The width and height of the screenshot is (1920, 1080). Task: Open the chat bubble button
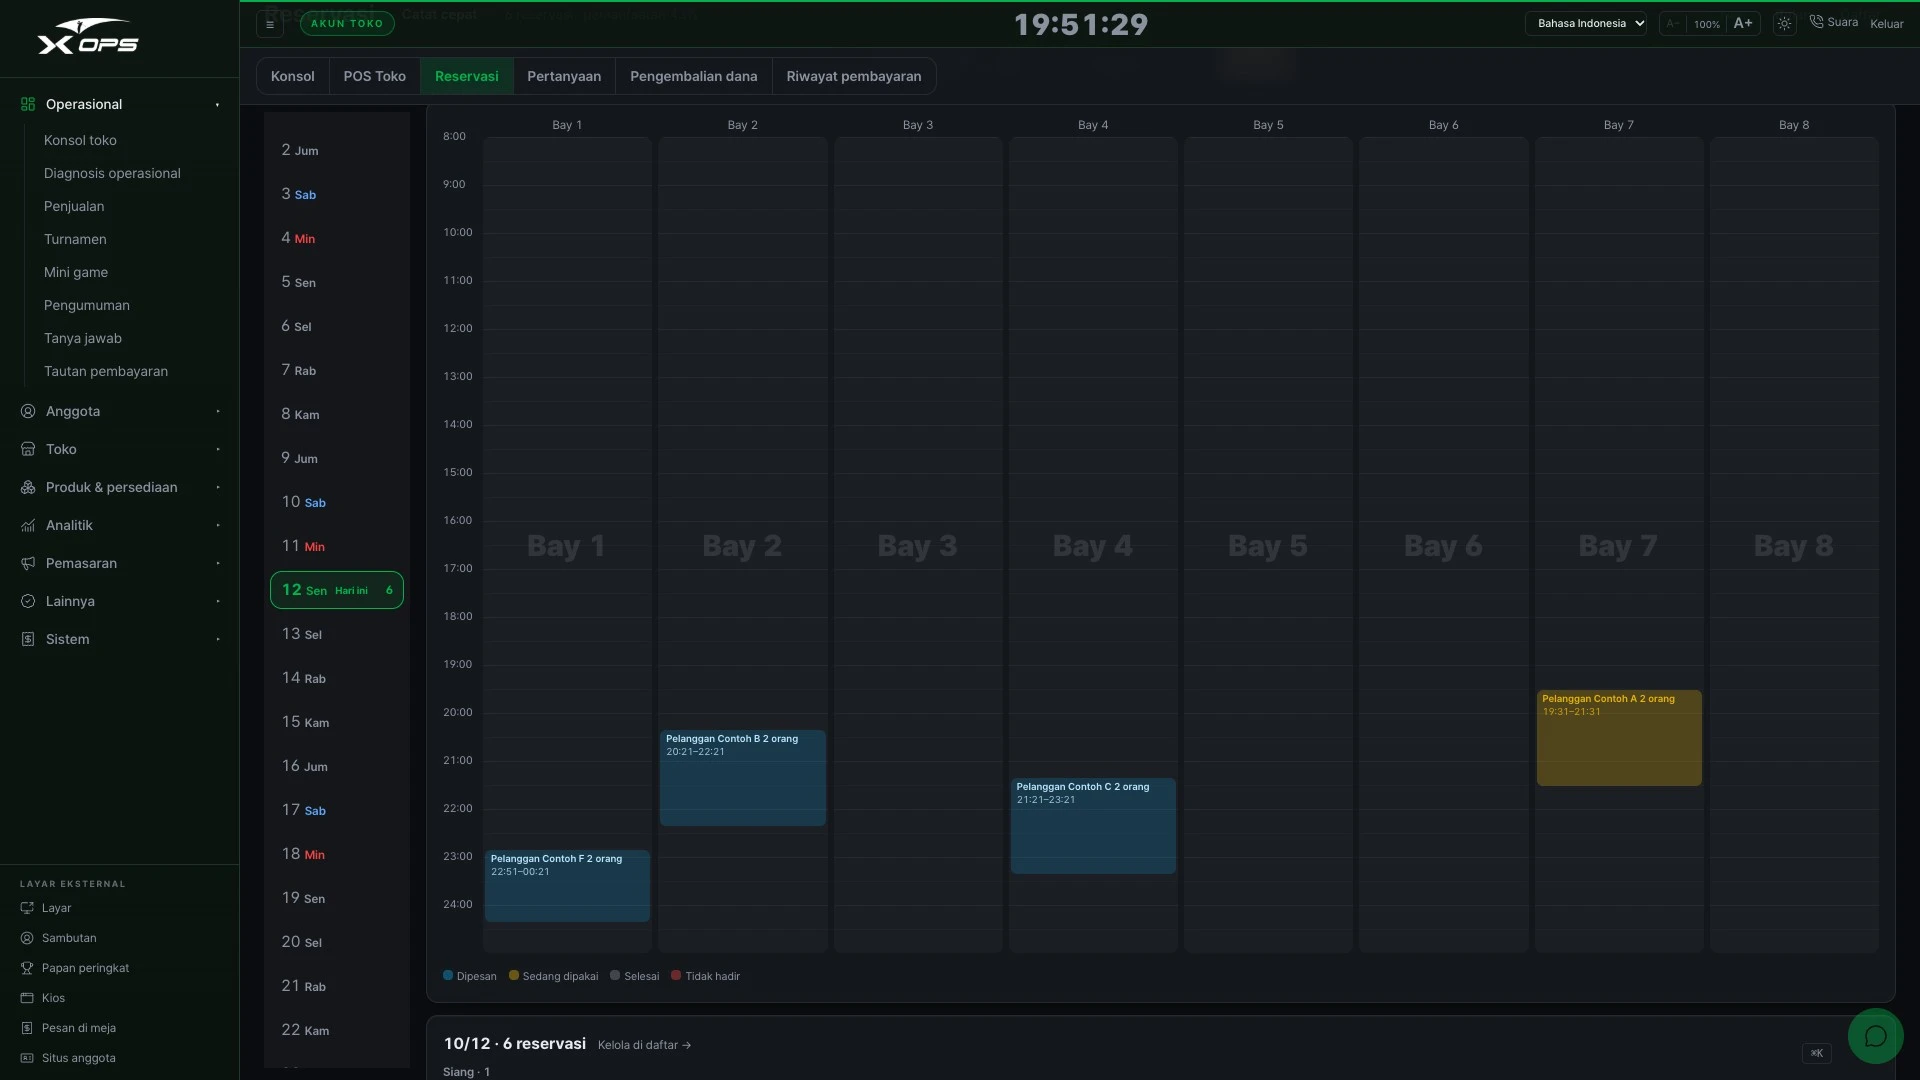coord(1875,1036)
